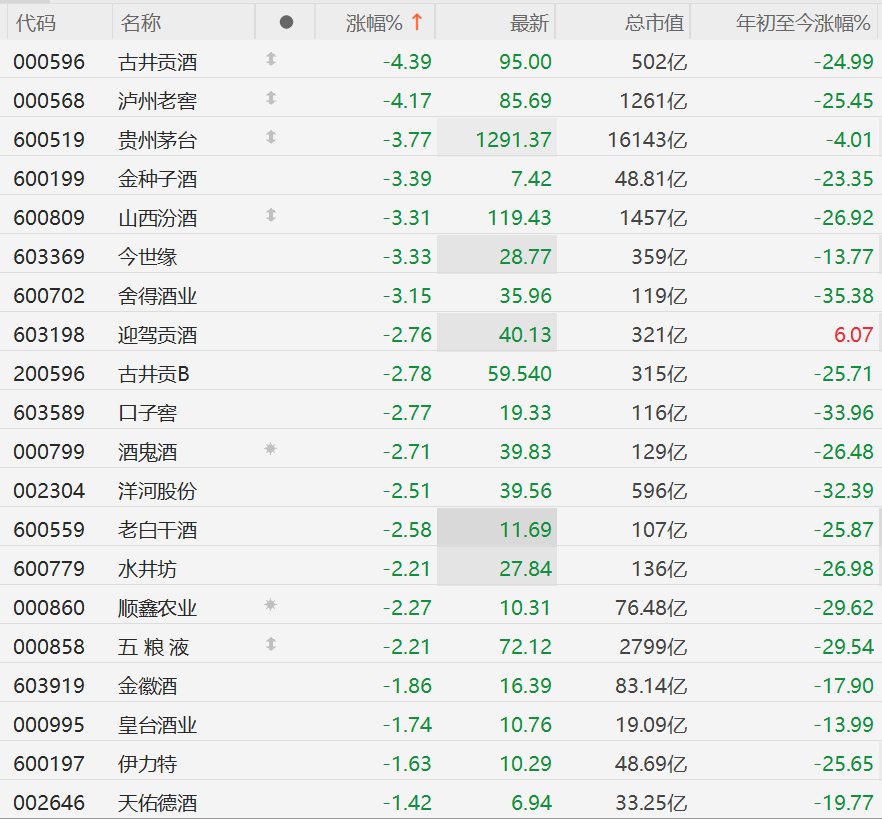The height and width of the screenshot is (819, 882).
Task: Click the red sort arrow beside 涨幅%
Action: click(x=417, y=22)
